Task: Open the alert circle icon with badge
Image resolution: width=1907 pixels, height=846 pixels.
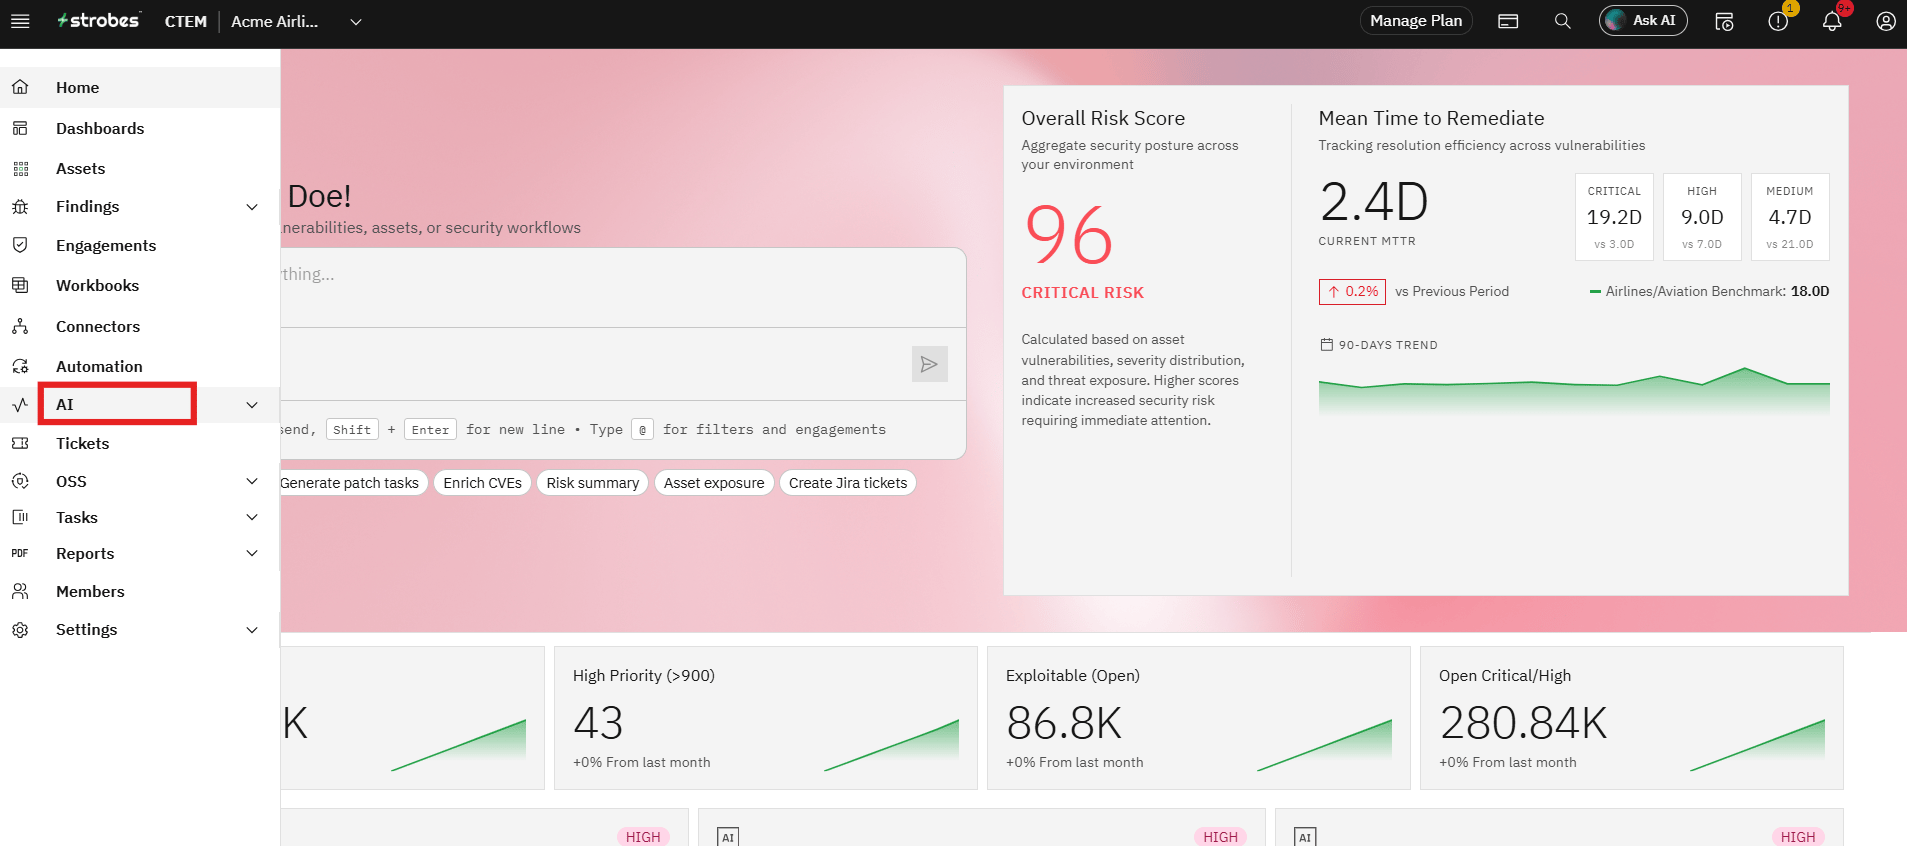Action: tap(1778, 21)
